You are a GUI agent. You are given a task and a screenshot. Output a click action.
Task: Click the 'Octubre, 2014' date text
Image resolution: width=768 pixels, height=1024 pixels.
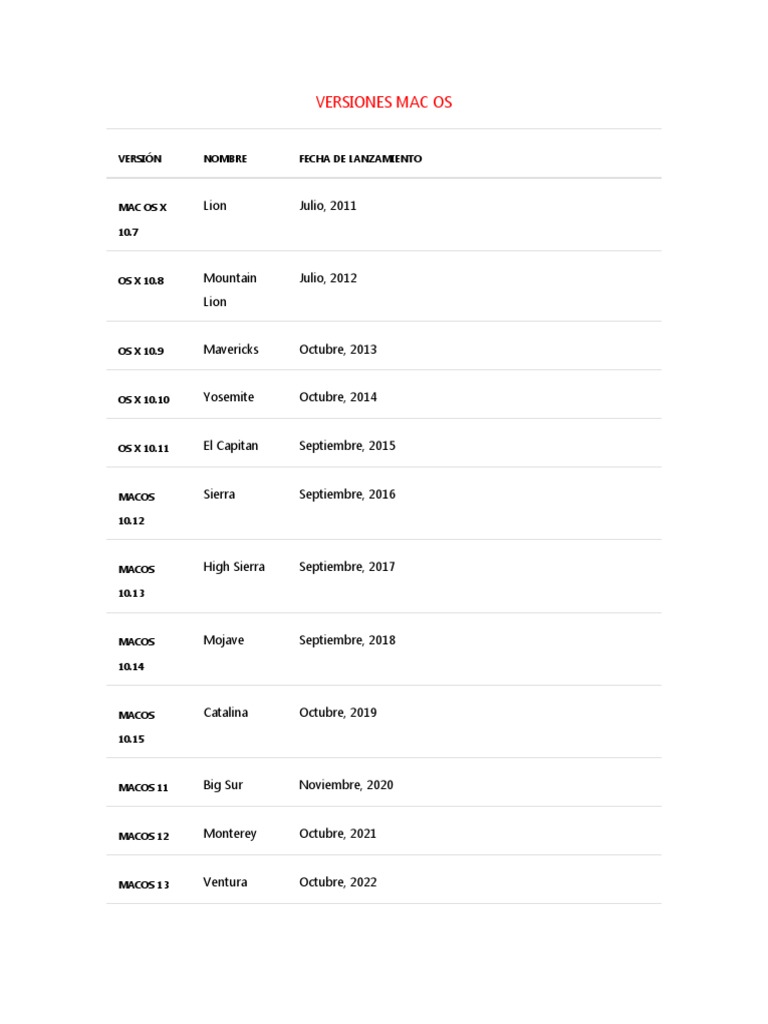(338, 397)
